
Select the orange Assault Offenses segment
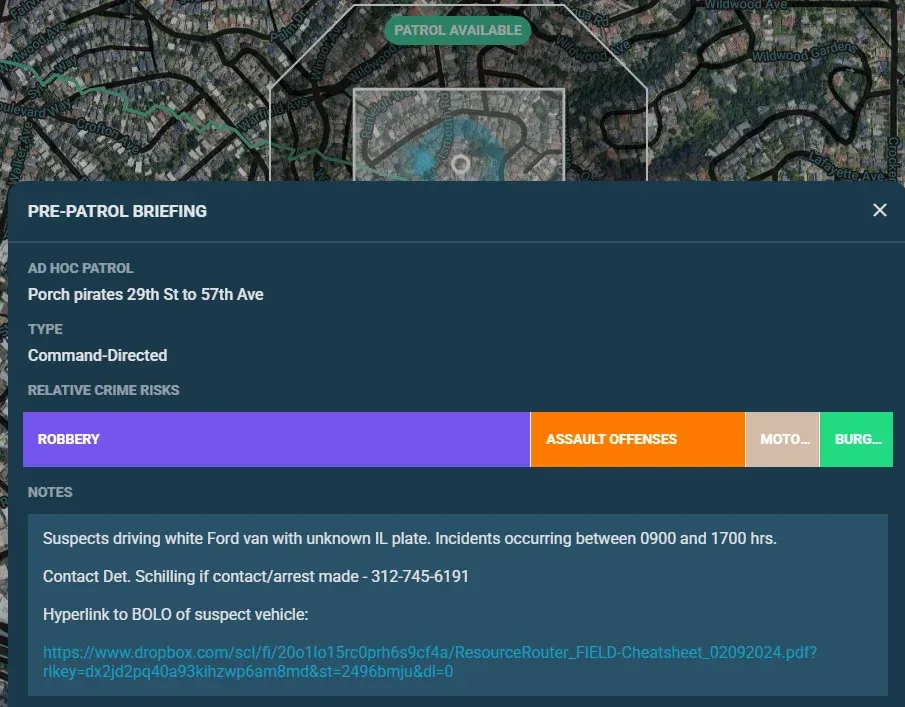pos(638,439)
